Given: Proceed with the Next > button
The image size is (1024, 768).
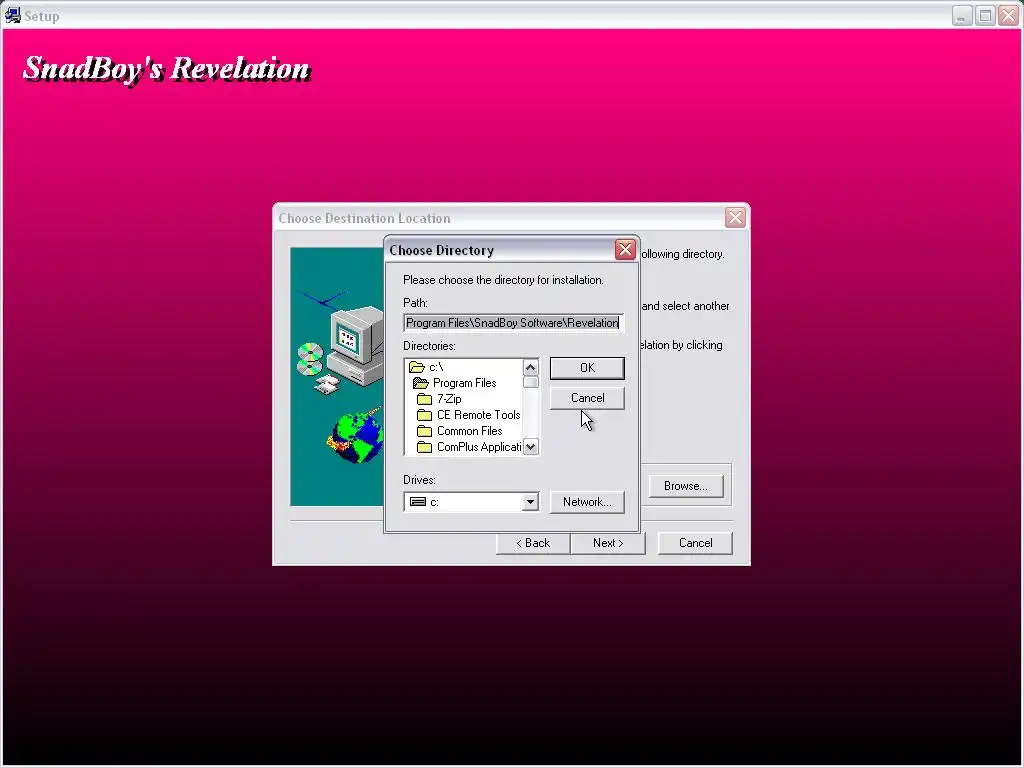Looking at the screenshot, I should click(x=608, y=543).
